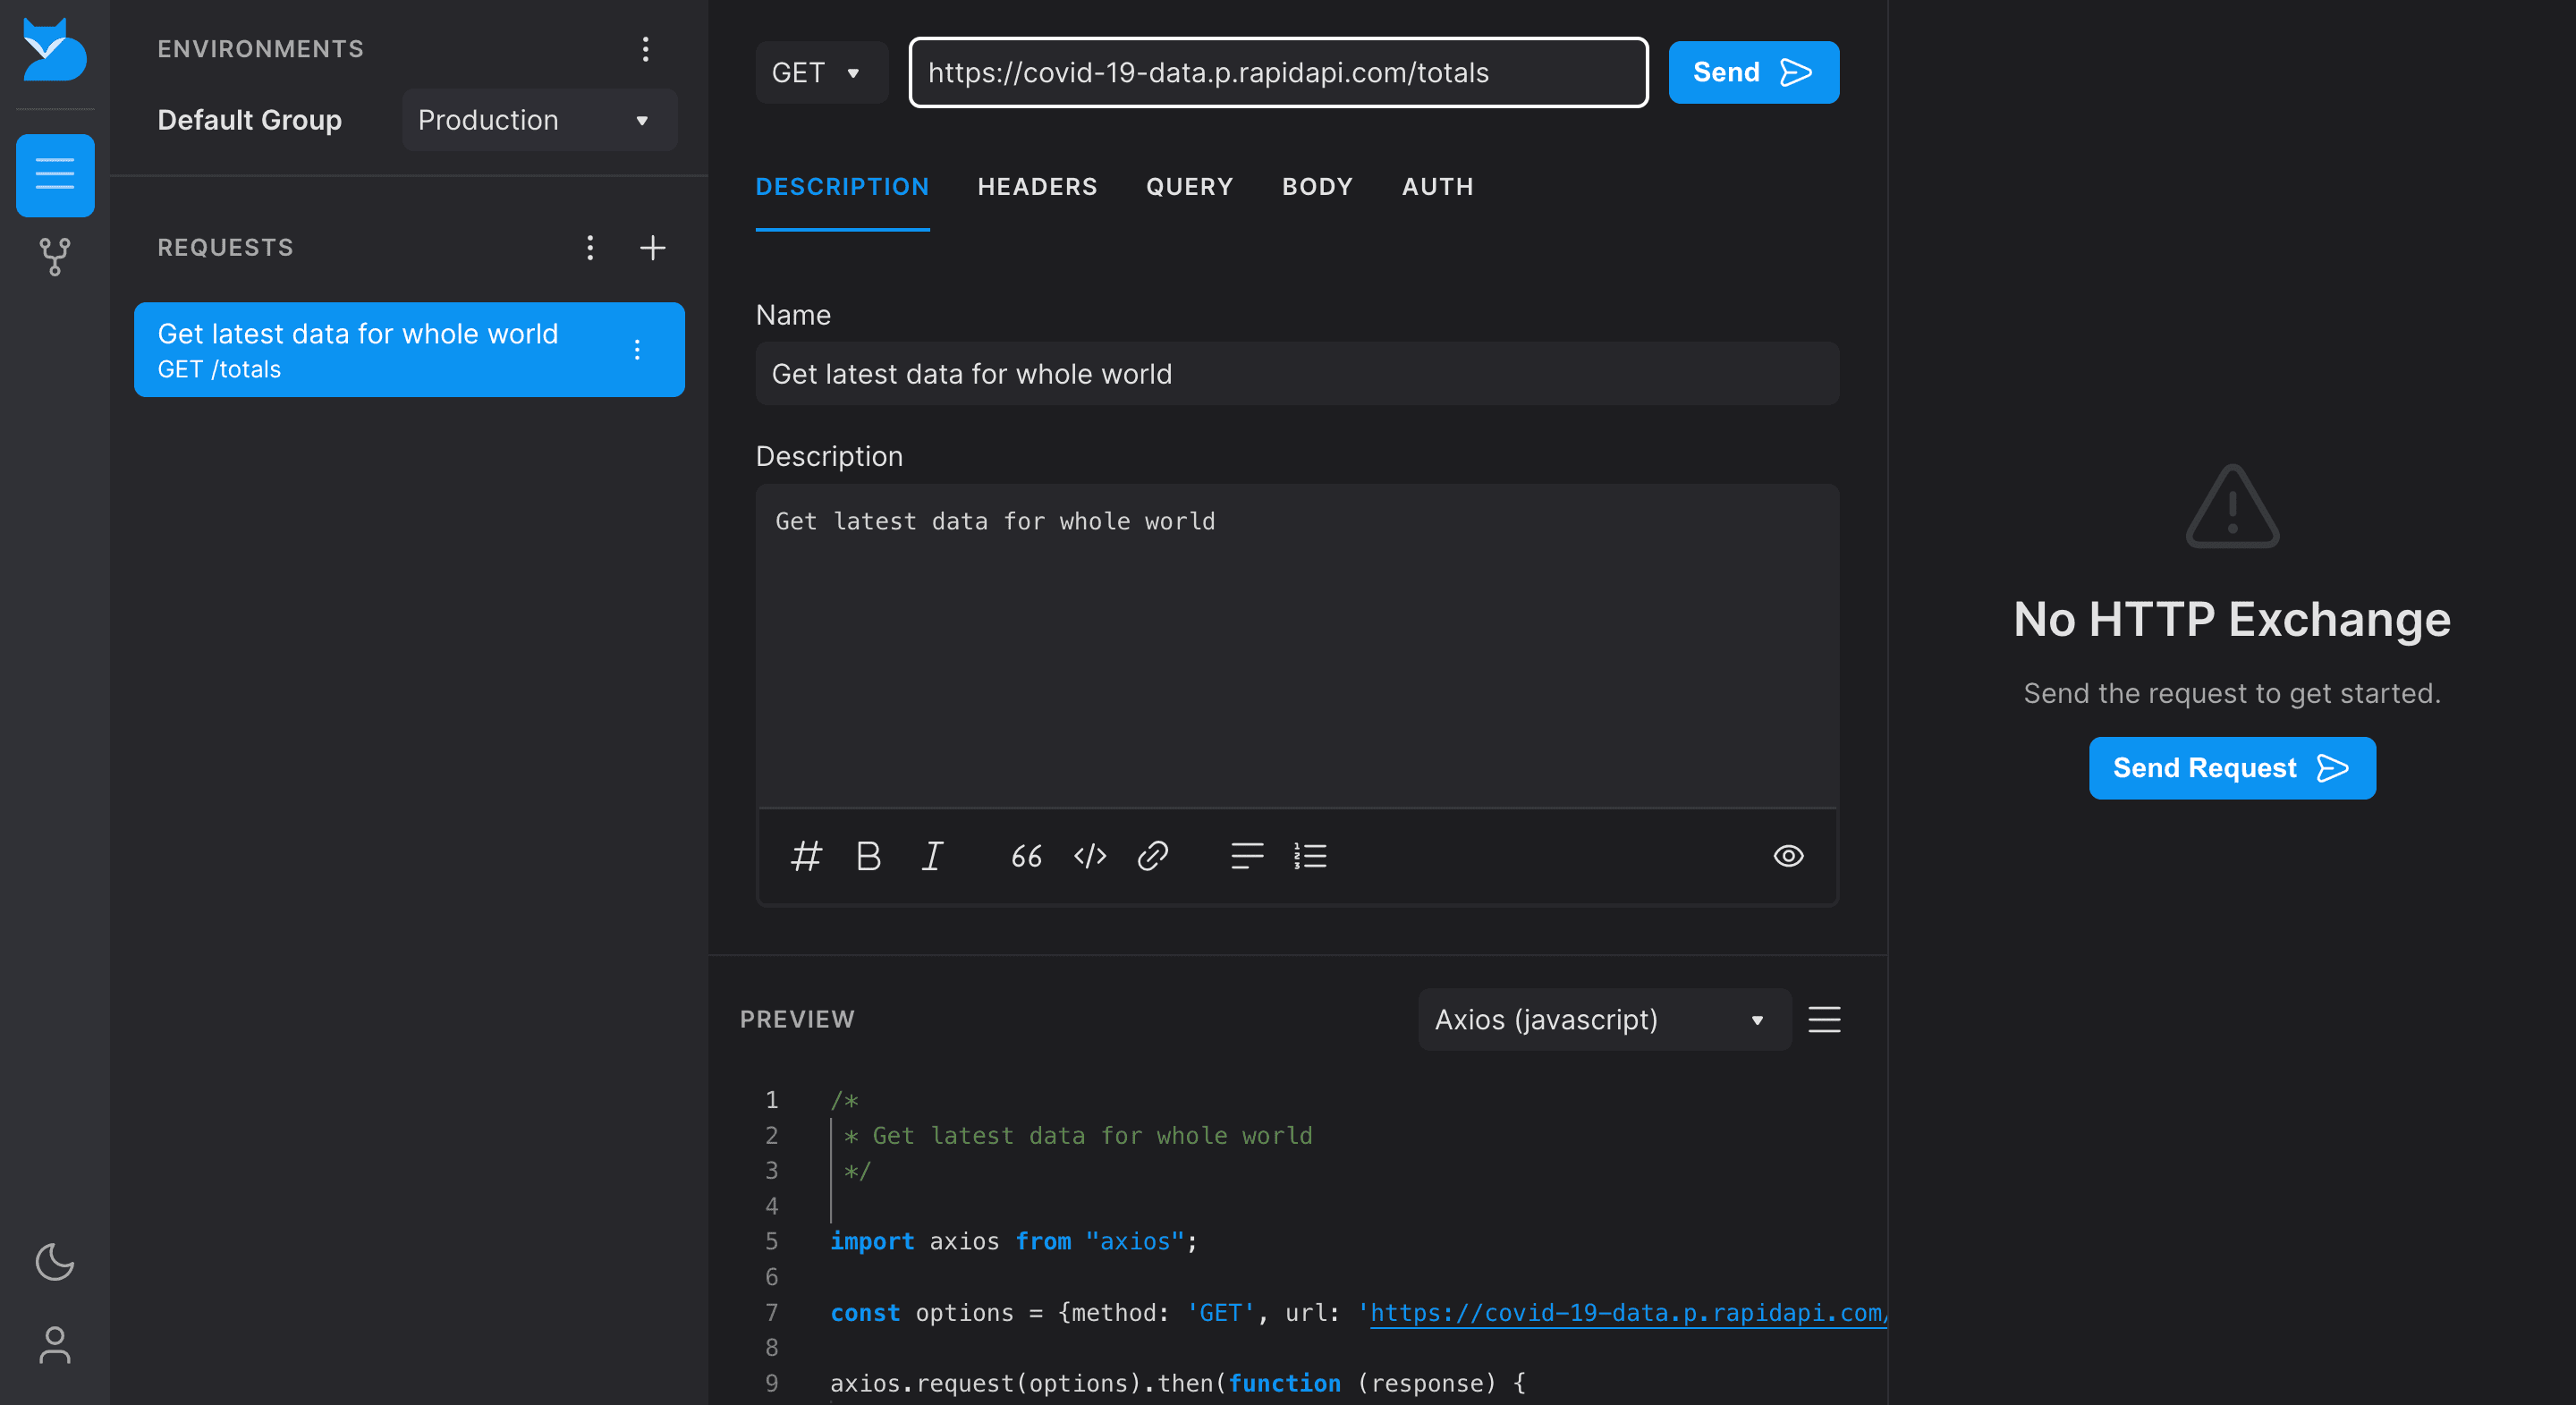Focus the request URL field
The image size is (2576, 1405).
coord(1278,72)
